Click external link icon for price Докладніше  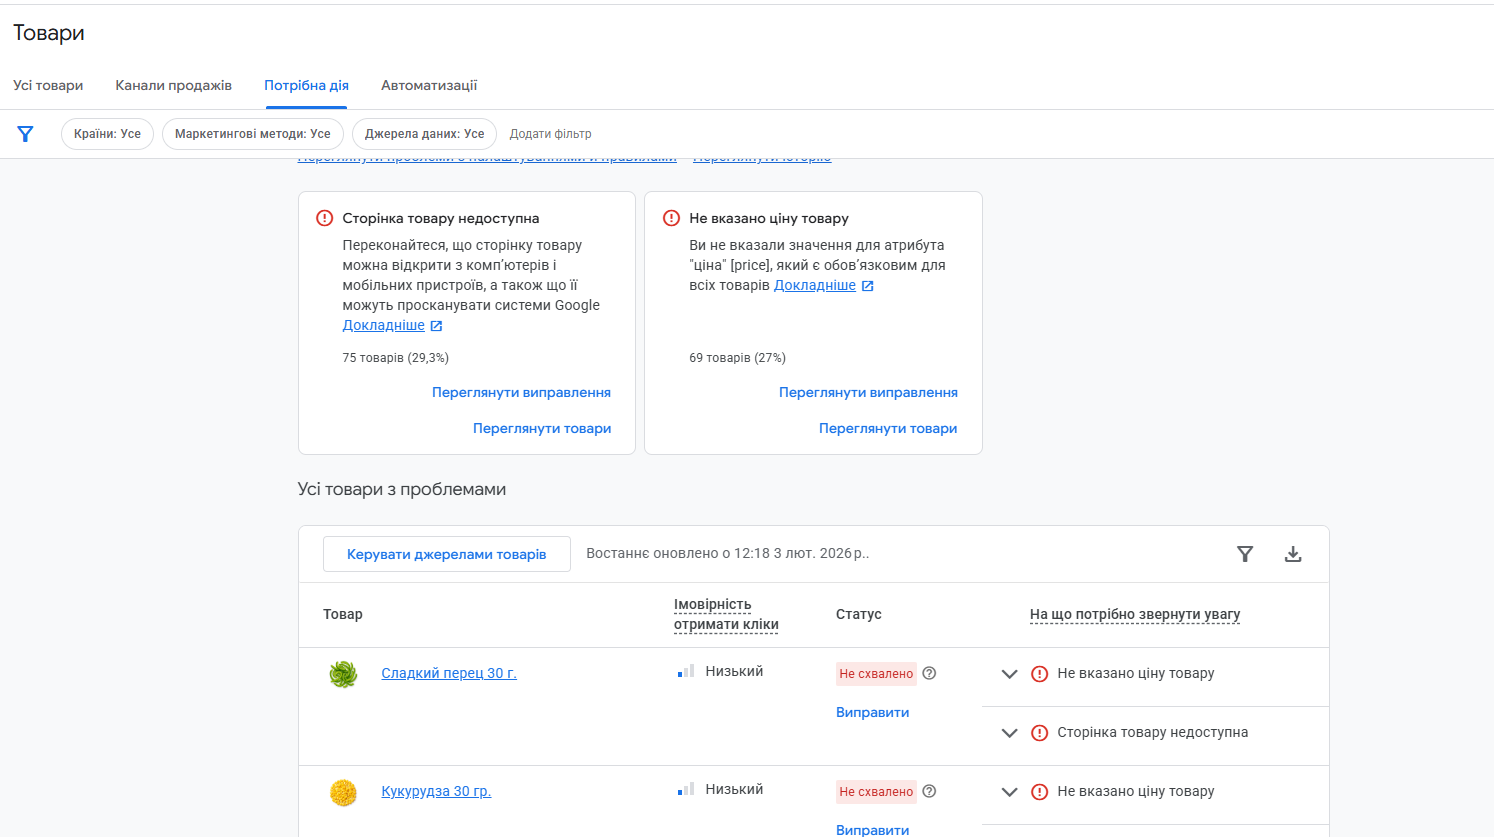(x=868, y=286)
